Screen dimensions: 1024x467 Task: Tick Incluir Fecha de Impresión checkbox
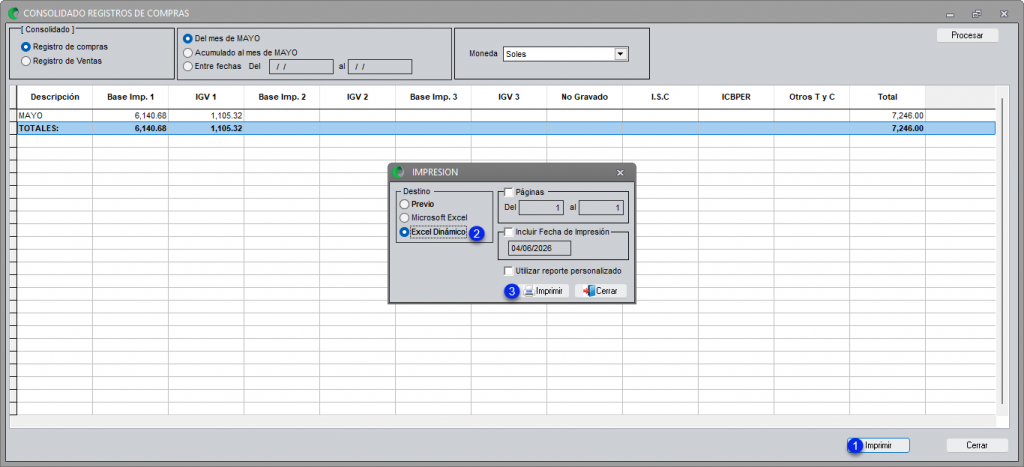[x=509, y=231]
